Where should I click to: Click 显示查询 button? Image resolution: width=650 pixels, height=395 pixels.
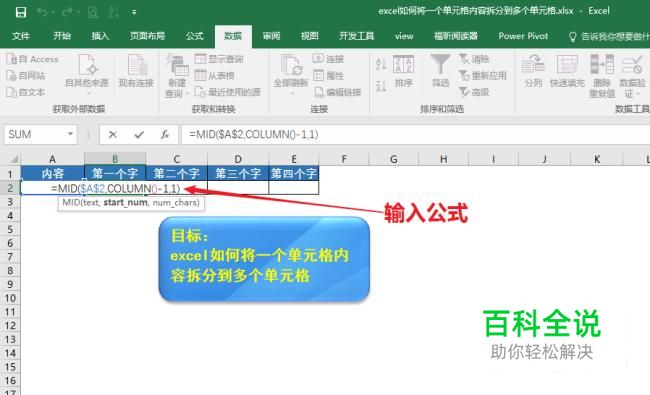point(219,59)
